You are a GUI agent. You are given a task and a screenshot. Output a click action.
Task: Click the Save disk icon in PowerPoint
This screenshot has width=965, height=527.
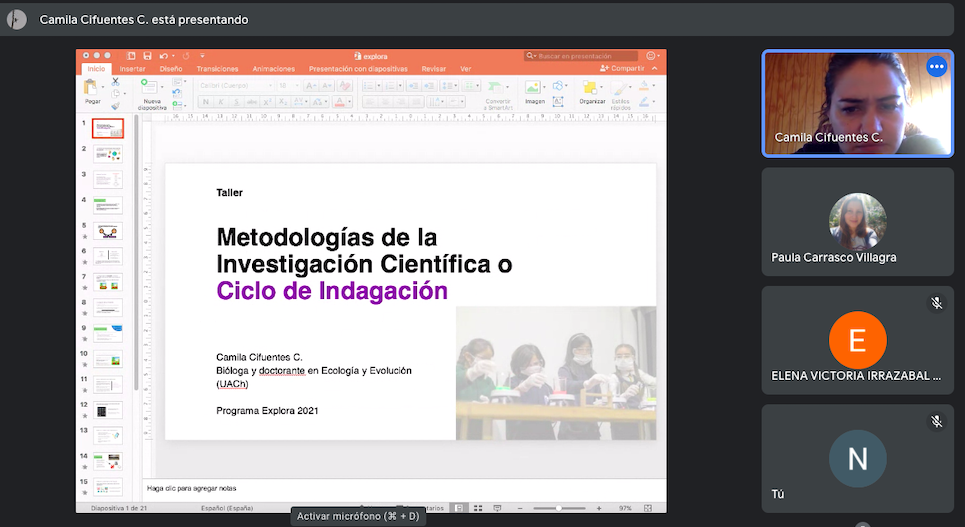tap(148, 56)
